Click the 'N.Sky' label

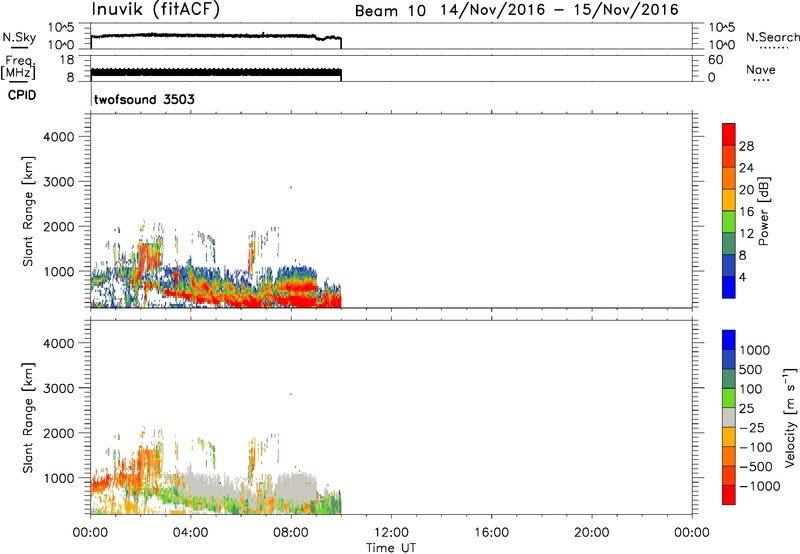click(19, 37)
